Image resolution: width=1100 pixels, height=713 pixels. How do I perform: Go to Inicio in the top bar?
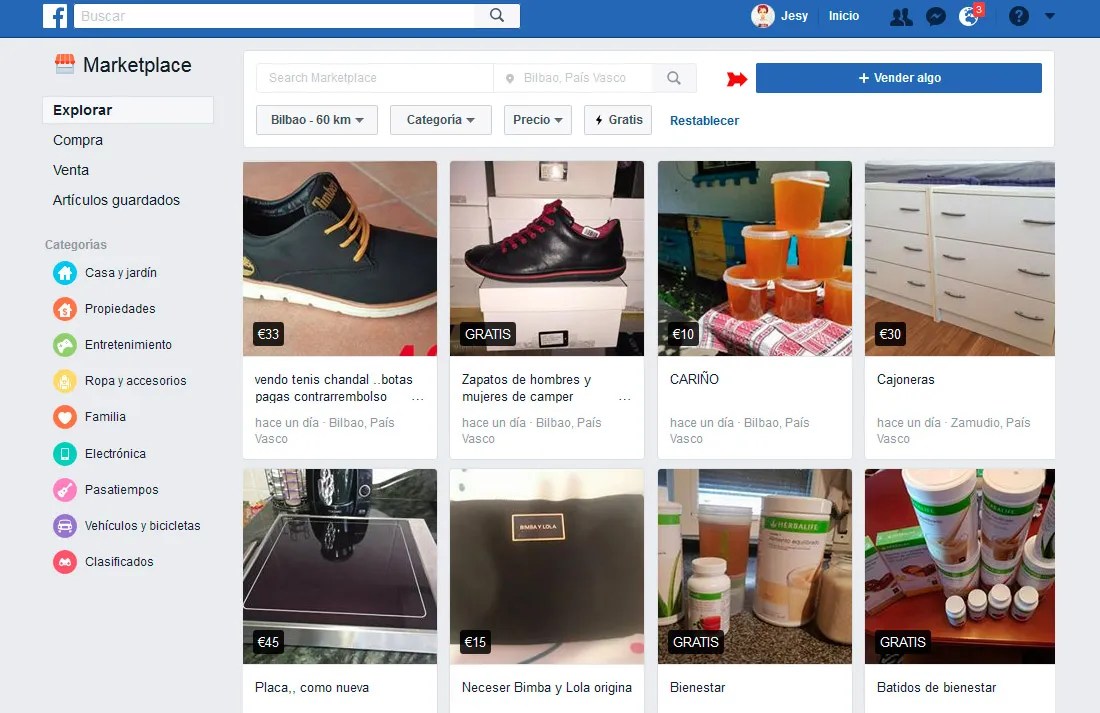(843, 16)
